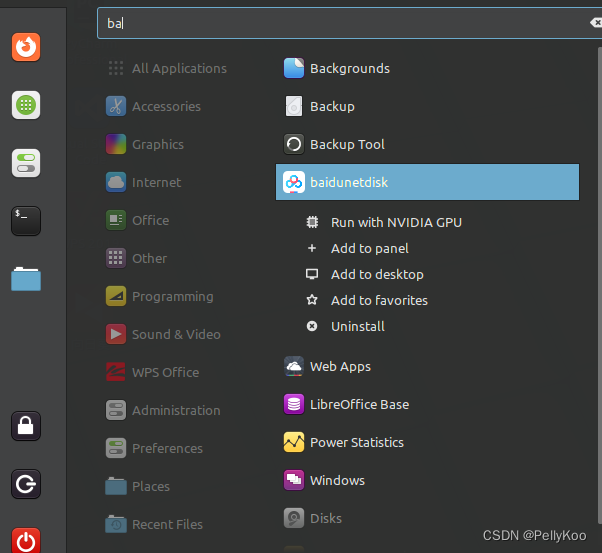Click the red power/shutdown icon
Screen dimensions: 602x553
click(x=26, y=540)
